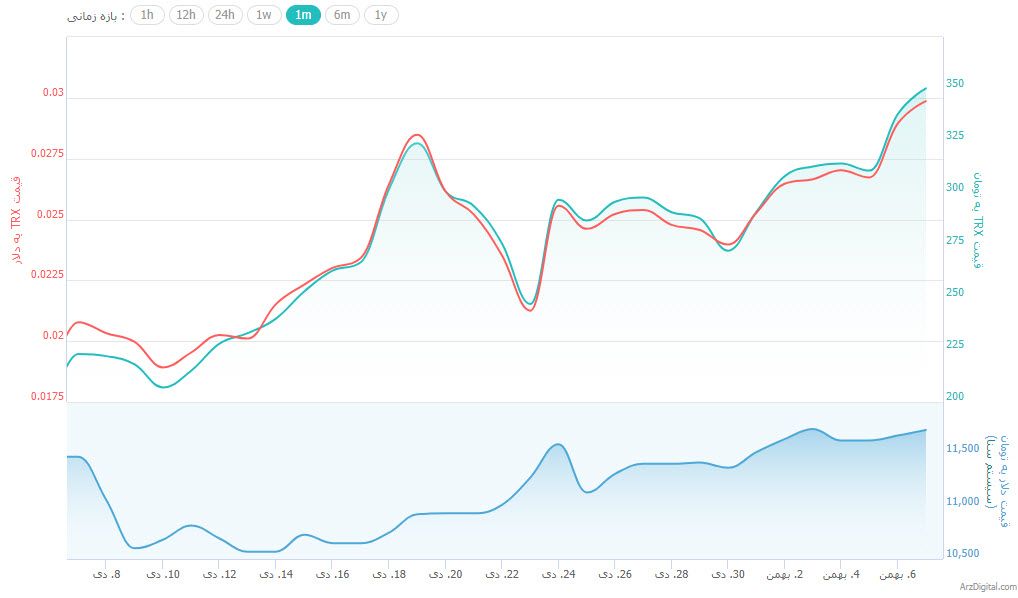The width and height of the screenshot is (1018, 598).
Task: Show the 1y time range chart
Action: tap(380, 15)
